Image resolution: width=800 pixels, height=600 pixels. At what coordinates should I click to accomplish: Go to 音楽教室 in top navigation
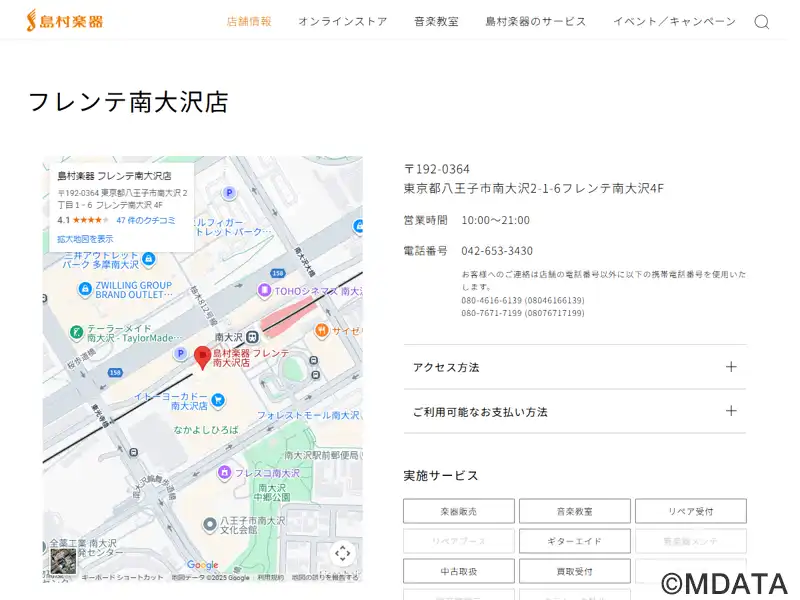click(436, 21)
